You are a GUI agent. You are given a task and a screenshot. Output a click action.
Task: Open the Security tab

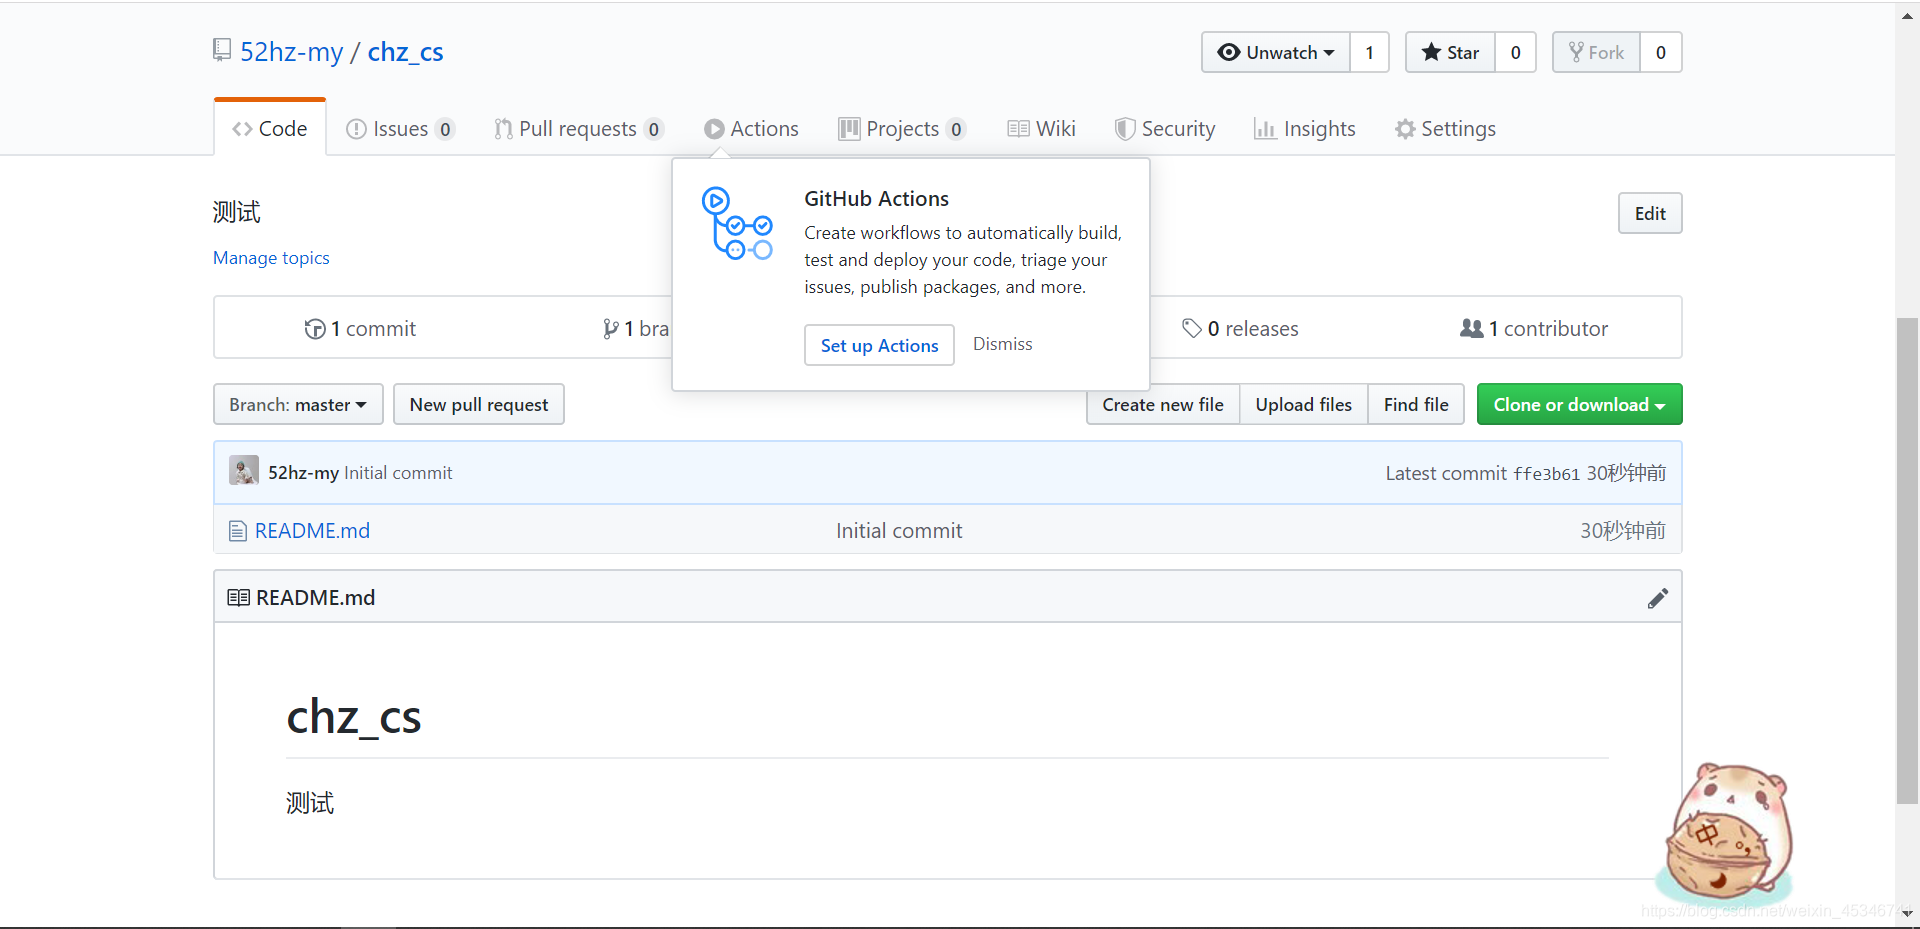point(1165,129)
